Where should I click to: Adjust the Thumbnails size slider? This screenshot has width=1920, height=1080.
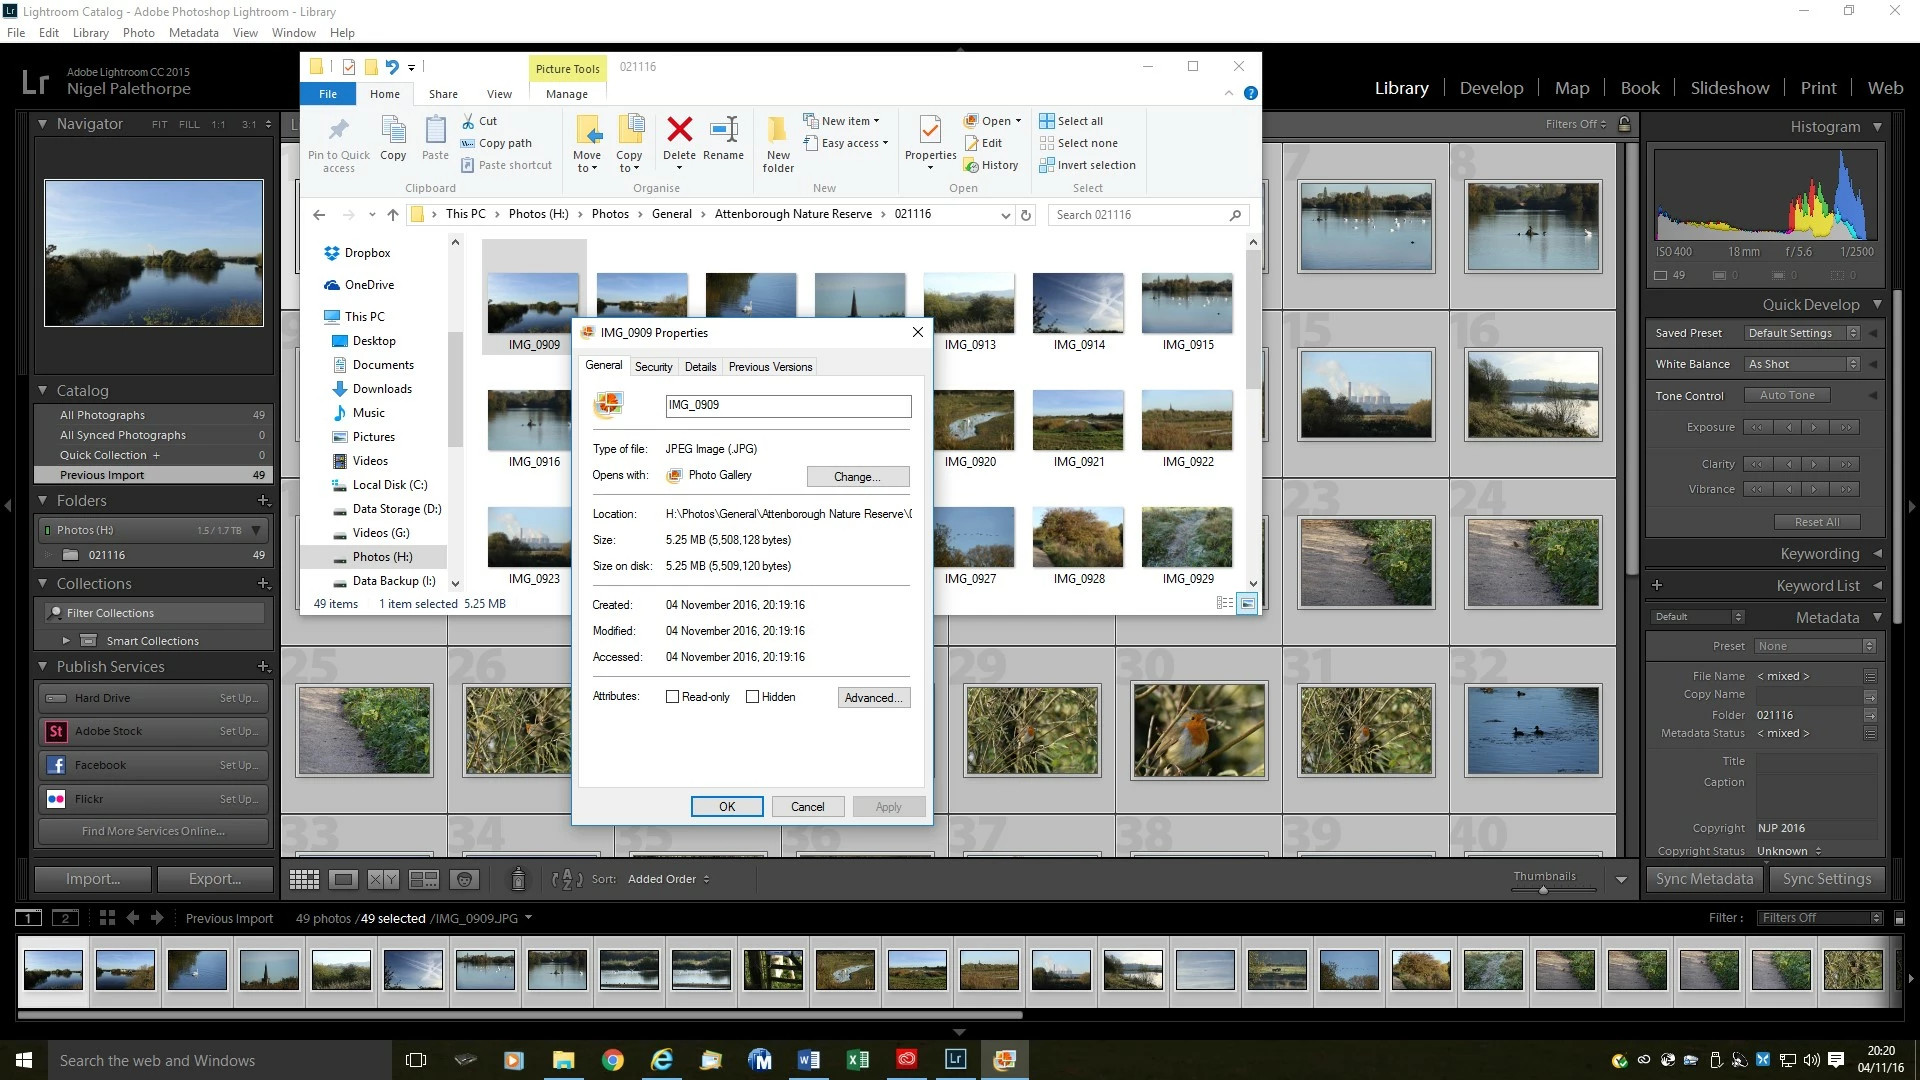pyautogui.click(x=1543, y=889)
